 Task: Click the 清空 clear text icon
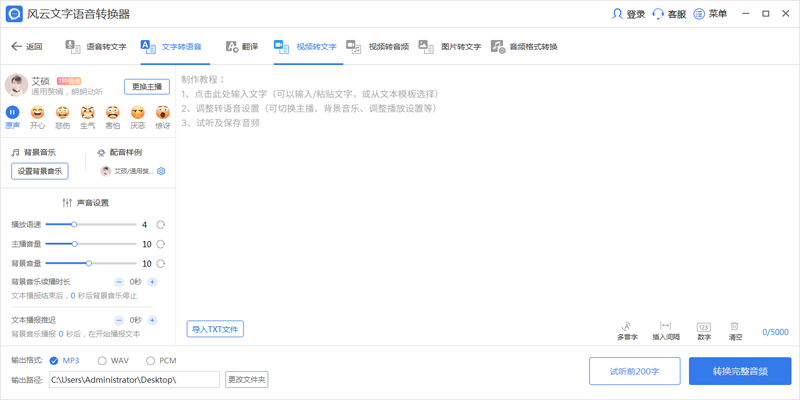(x=735, y=331)
